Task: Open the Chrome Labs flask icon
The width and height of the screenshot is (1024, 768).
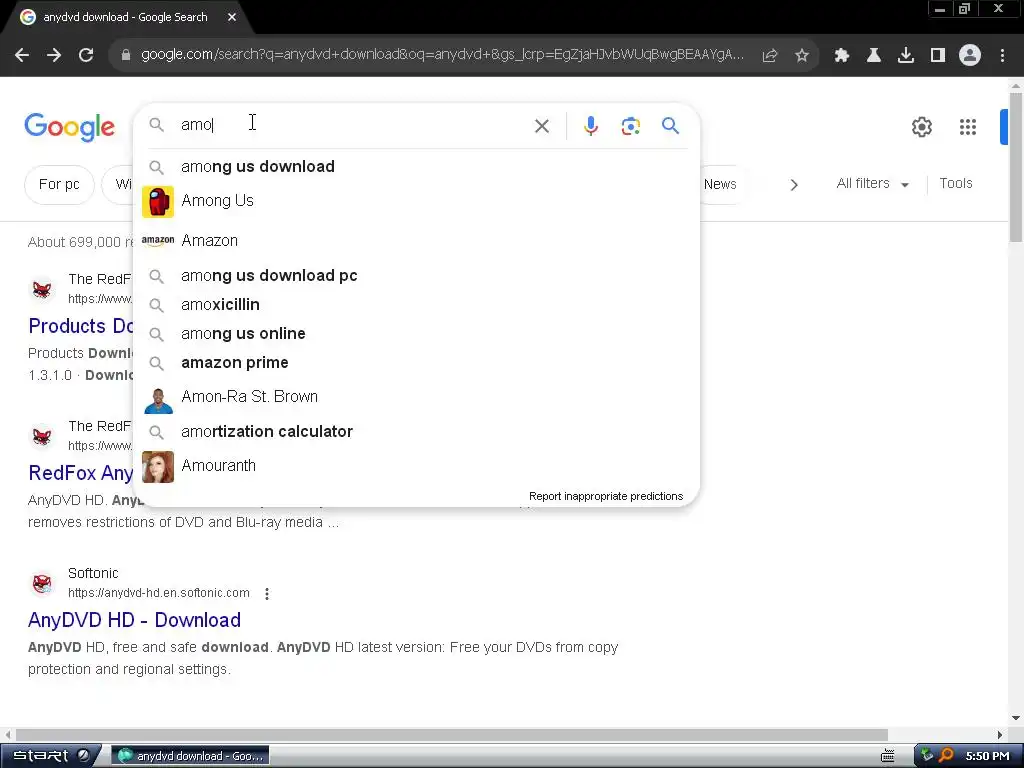Action: [x=874, y=56]
